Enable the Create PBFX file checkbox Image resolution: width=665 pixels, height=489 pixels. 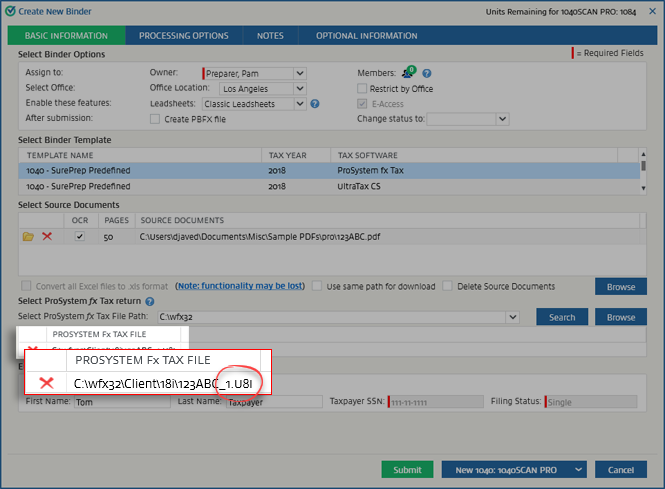pos(155,118)
